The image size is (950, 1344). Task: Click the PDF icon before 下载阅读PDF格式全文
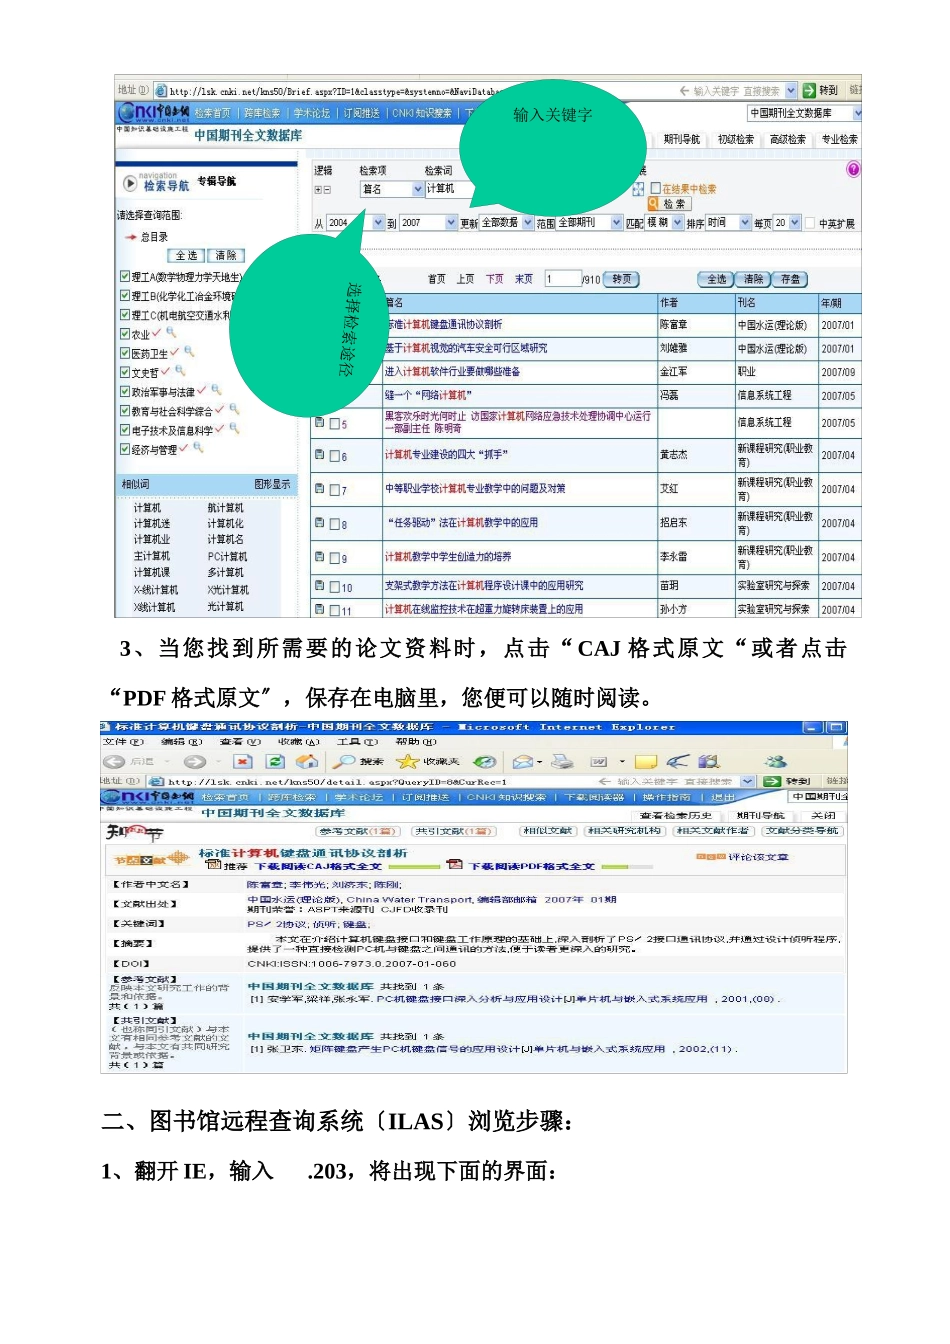coord(455,865)
